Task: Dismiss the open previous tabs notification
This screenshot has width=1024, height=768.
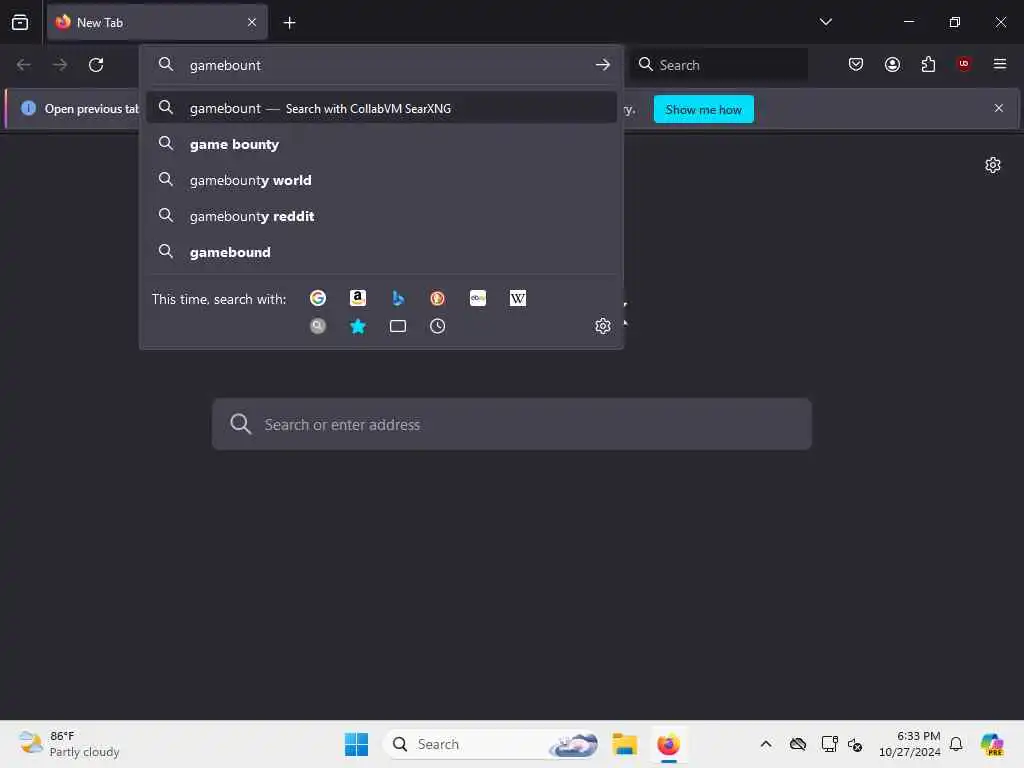Action: pos(998,108)
